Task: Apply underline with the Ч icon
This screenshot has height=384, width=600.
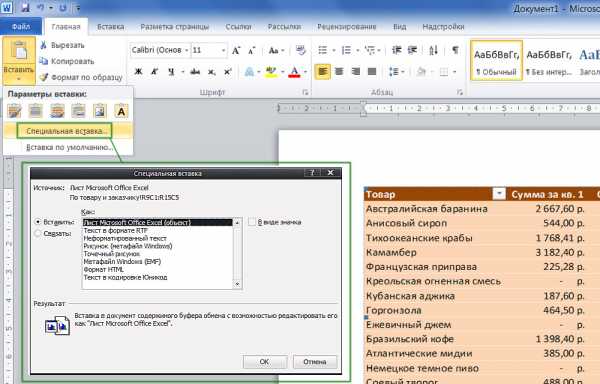Action: 171,72
